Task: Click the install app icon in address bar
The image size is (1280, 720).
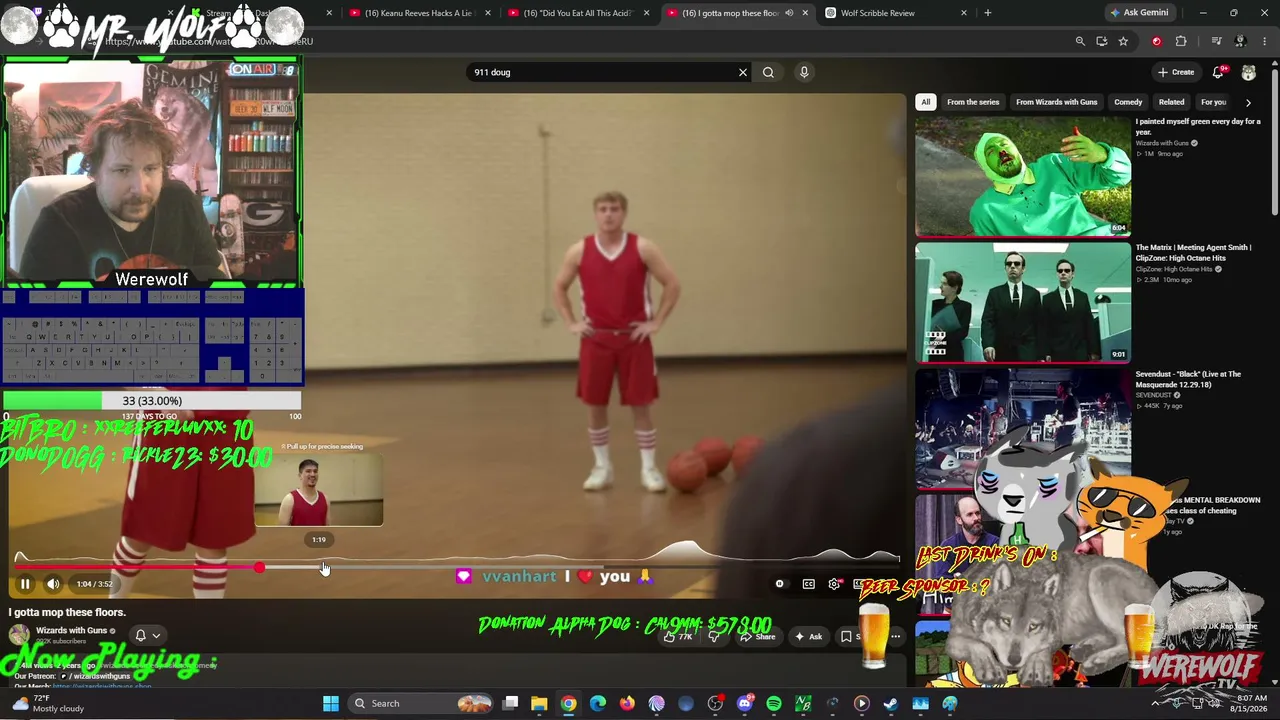Action: [x=1101, y=41]
